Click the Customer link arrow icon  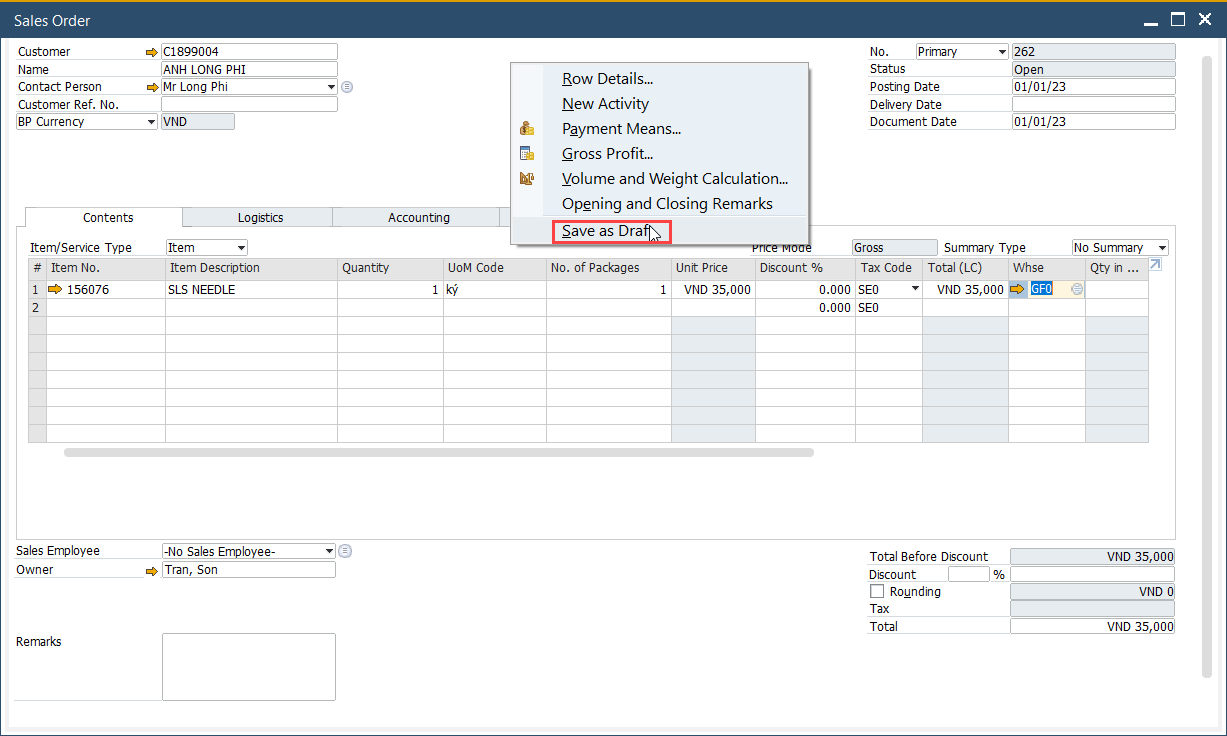(x=152, y=52)
